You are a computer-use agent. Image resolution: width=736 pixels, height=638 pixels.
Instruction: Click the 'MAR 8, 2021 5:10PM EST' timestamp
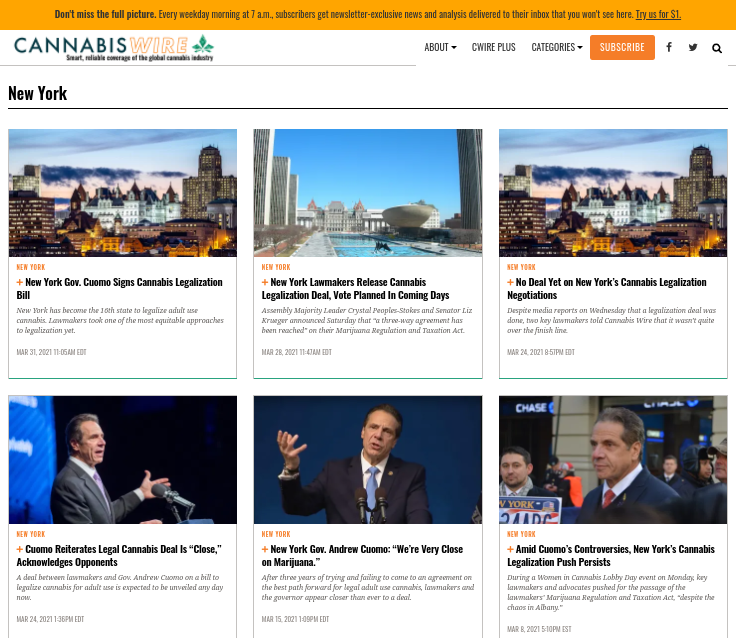coord(539,629)
